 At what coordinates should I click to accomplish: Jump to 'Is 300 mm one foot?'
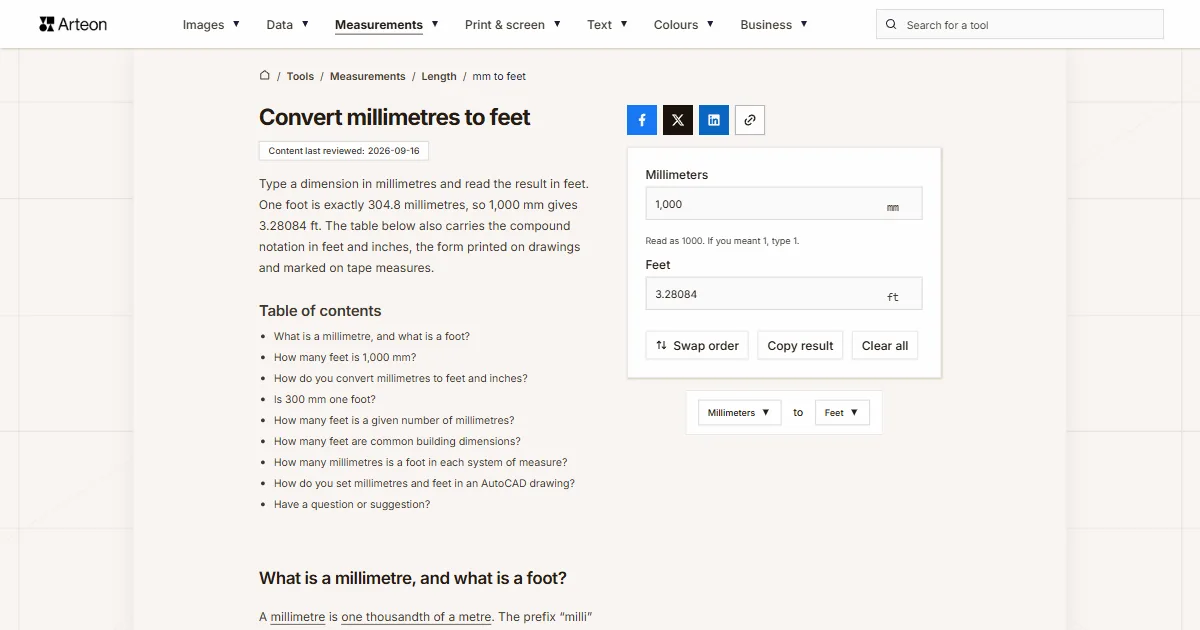point(325,399)
